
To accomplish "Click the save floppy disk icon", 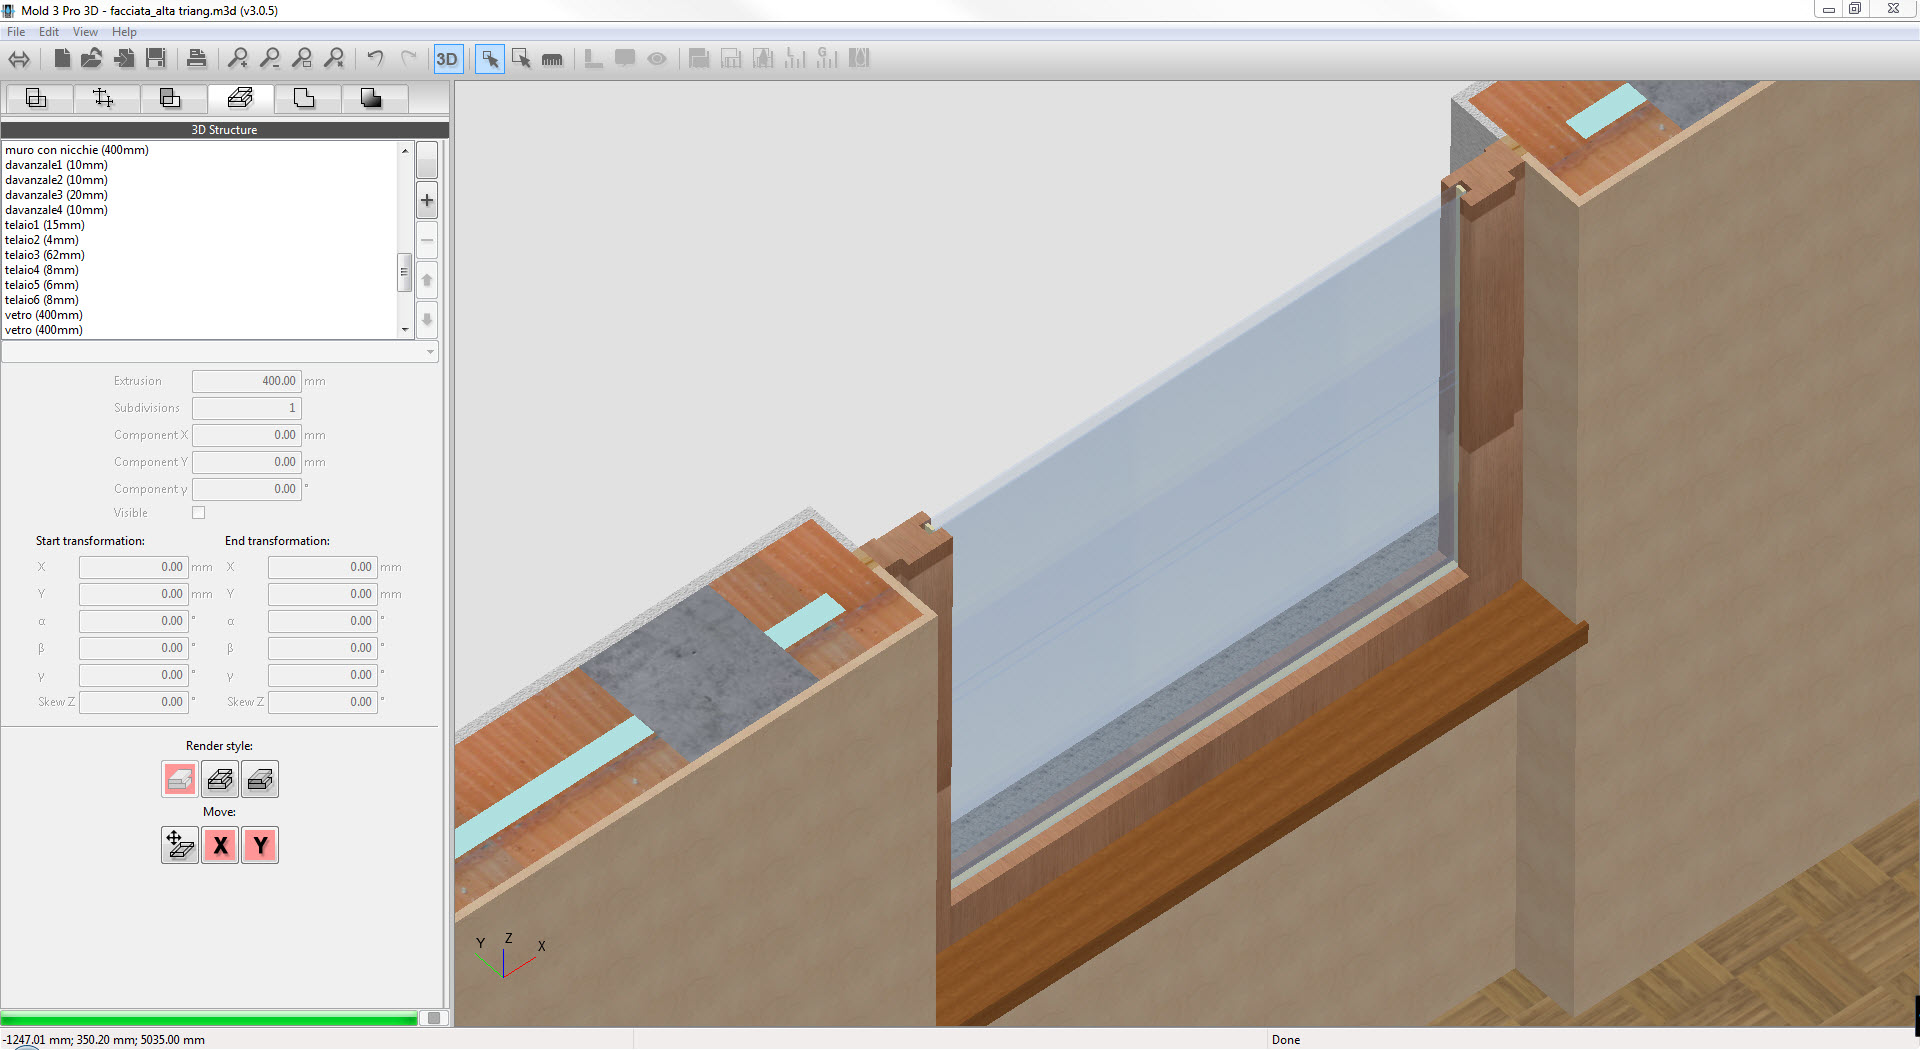I will [x=156, y=59].
